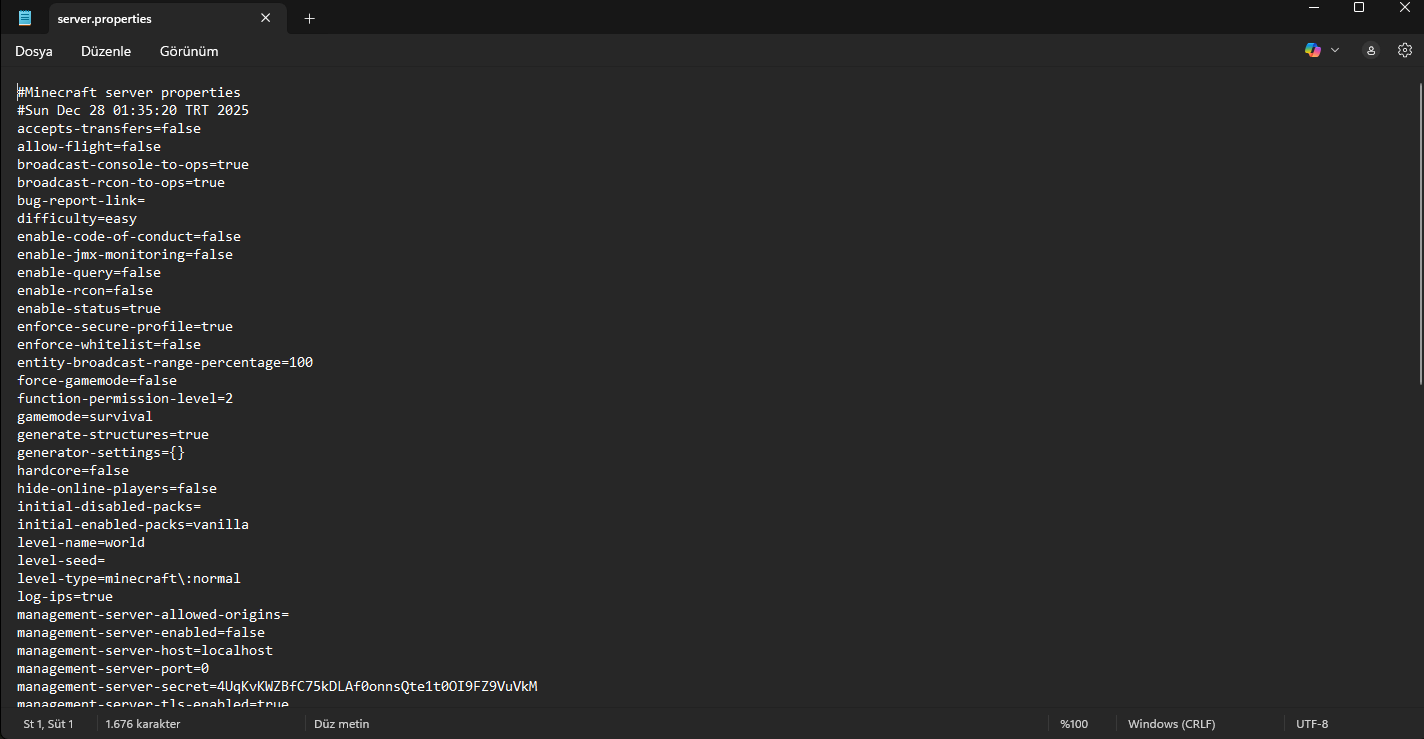Click the enable-rcon=false line

click(85, 290)
